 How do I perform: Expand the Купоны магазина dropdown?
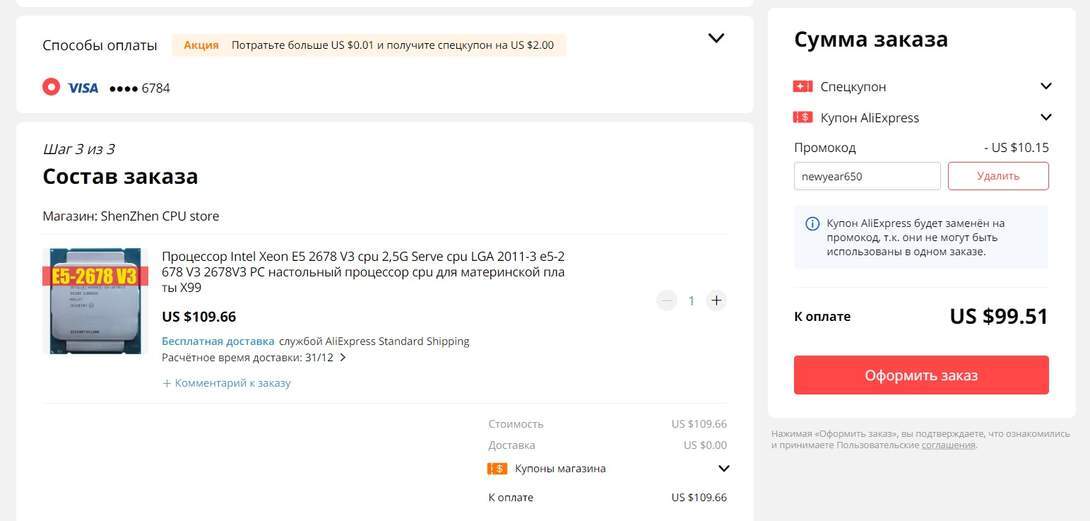click(x=724, y=468)
